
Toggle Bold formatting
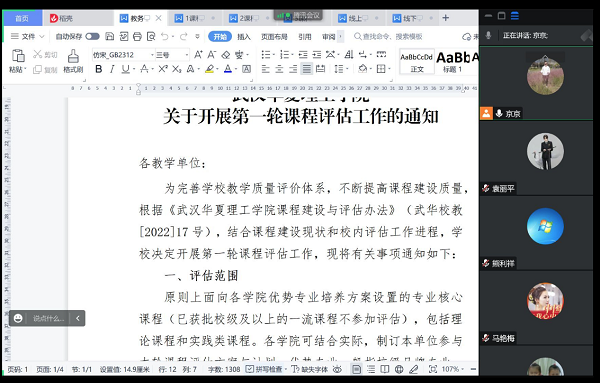pos(99,69)
